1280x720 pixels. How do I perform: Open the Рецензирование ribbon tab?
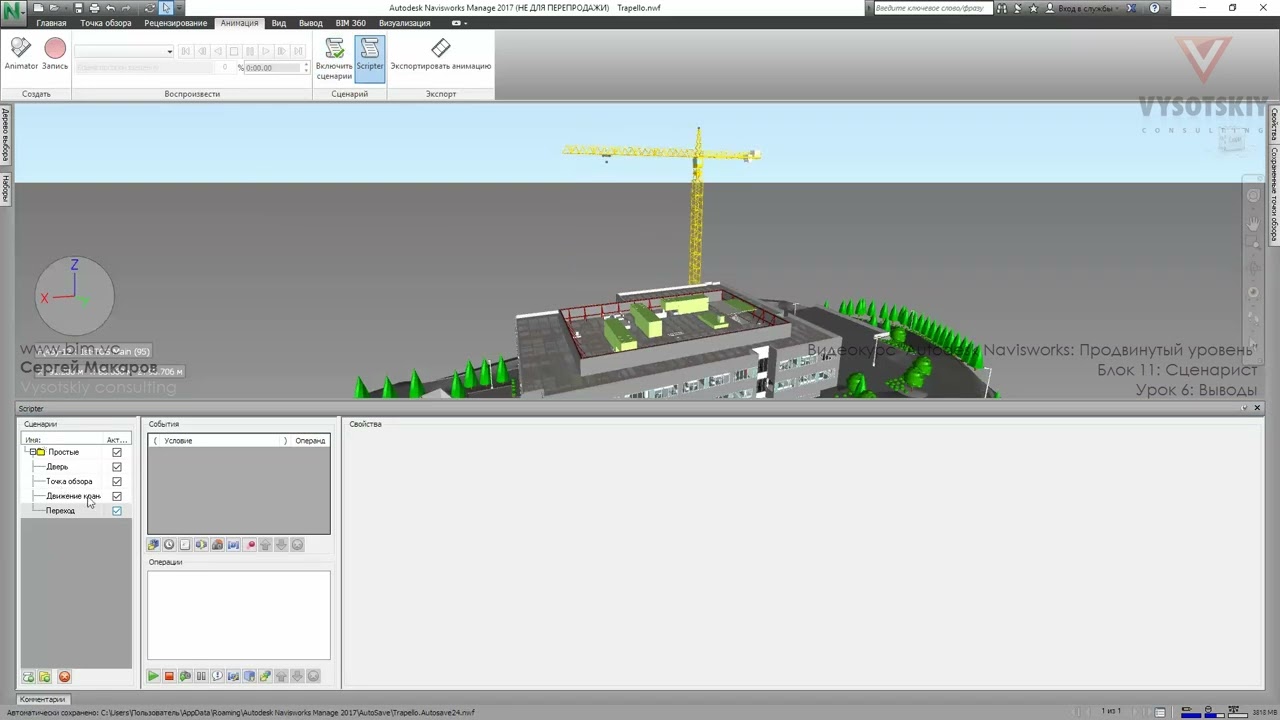(x=176, y=23)
